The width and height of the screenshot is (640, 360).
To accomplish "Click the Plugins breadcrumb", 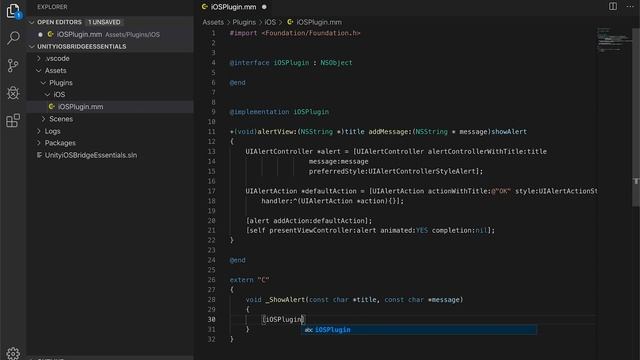I will click(x=244, y=22).
